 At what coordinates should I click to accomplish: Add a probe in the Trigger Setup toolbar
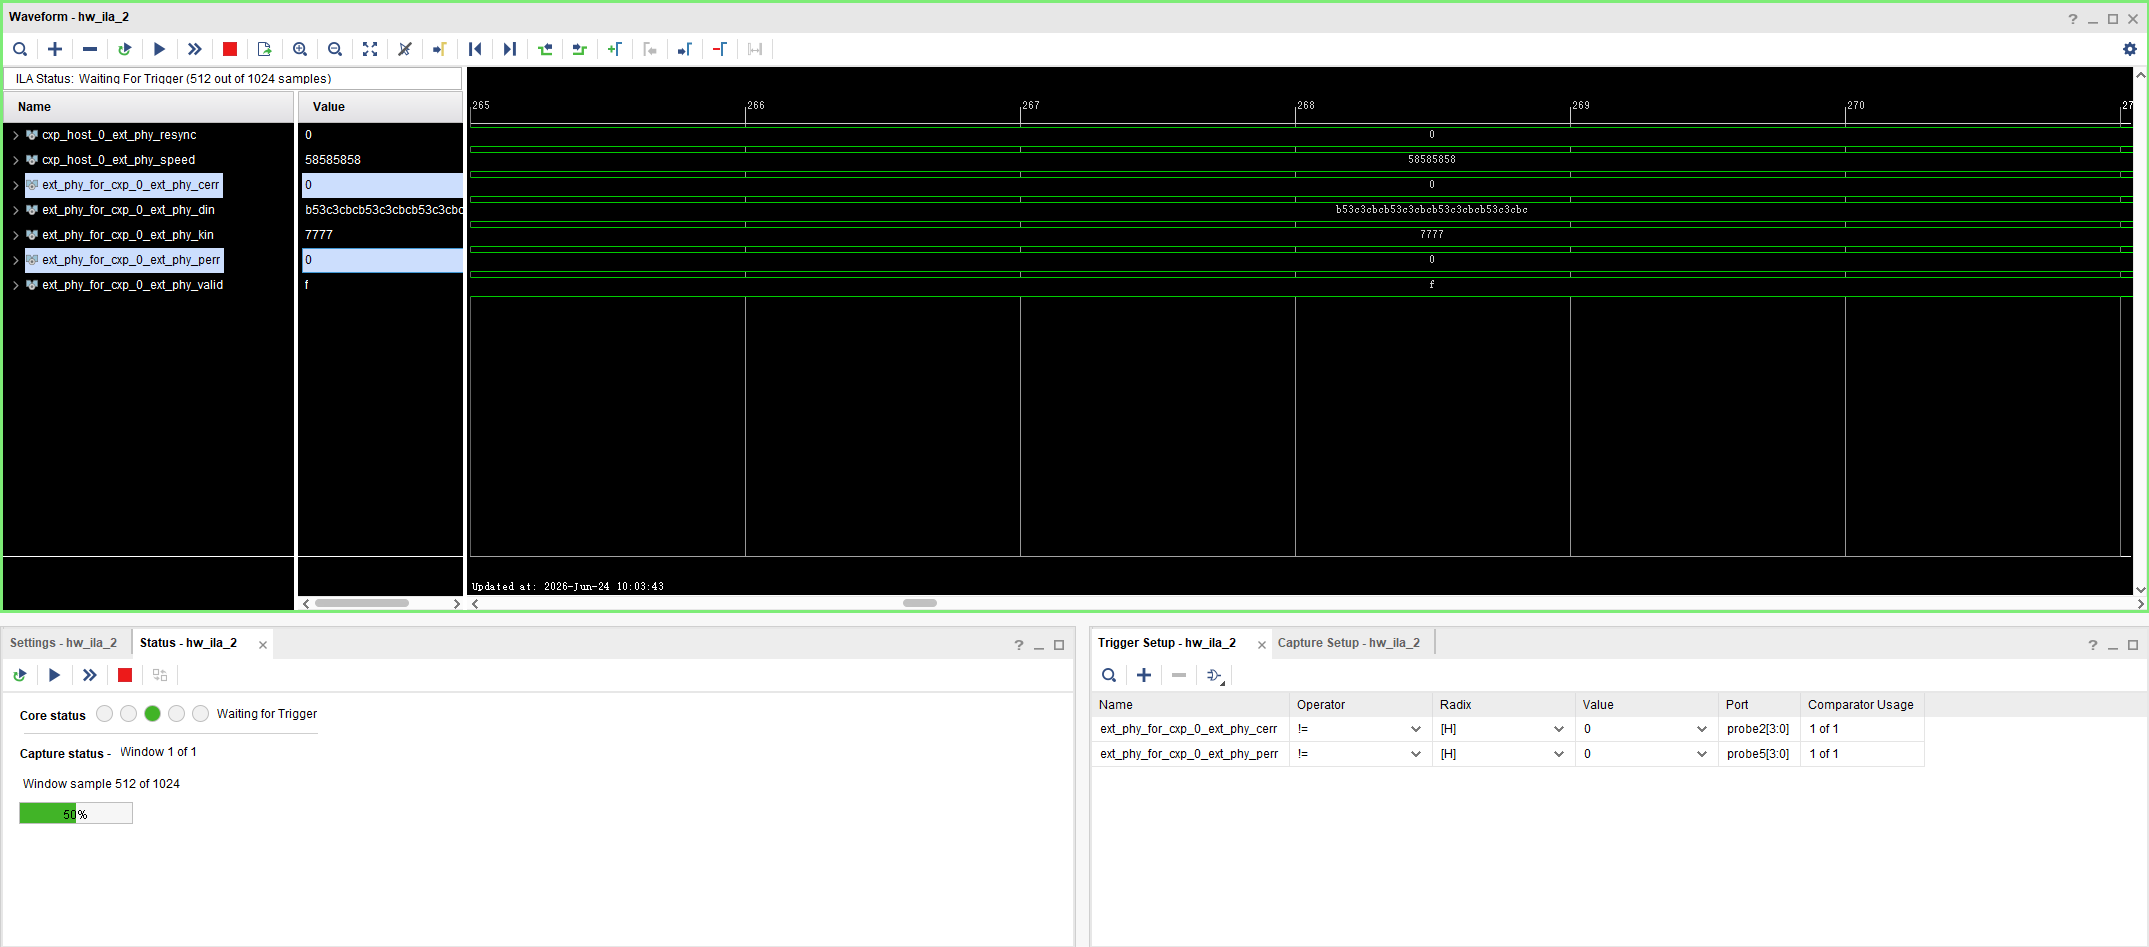point(1144,675)
